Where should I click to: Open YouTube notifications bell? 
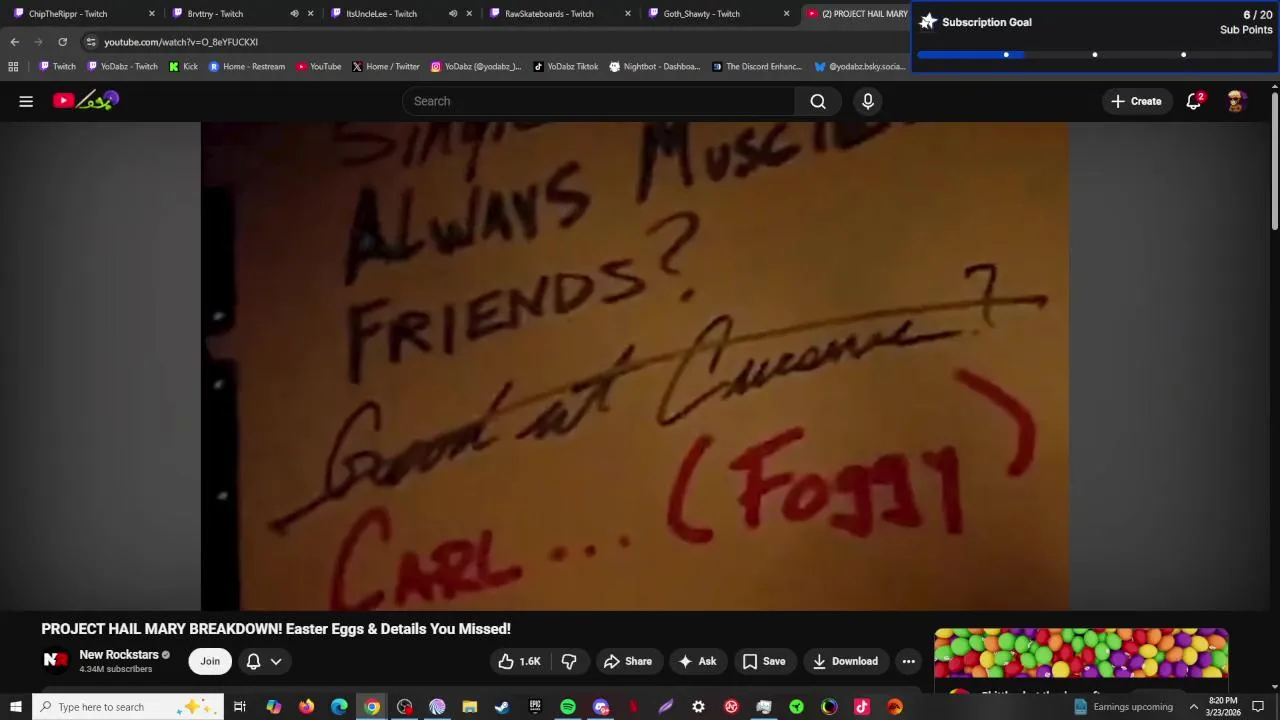(1194, 101)
